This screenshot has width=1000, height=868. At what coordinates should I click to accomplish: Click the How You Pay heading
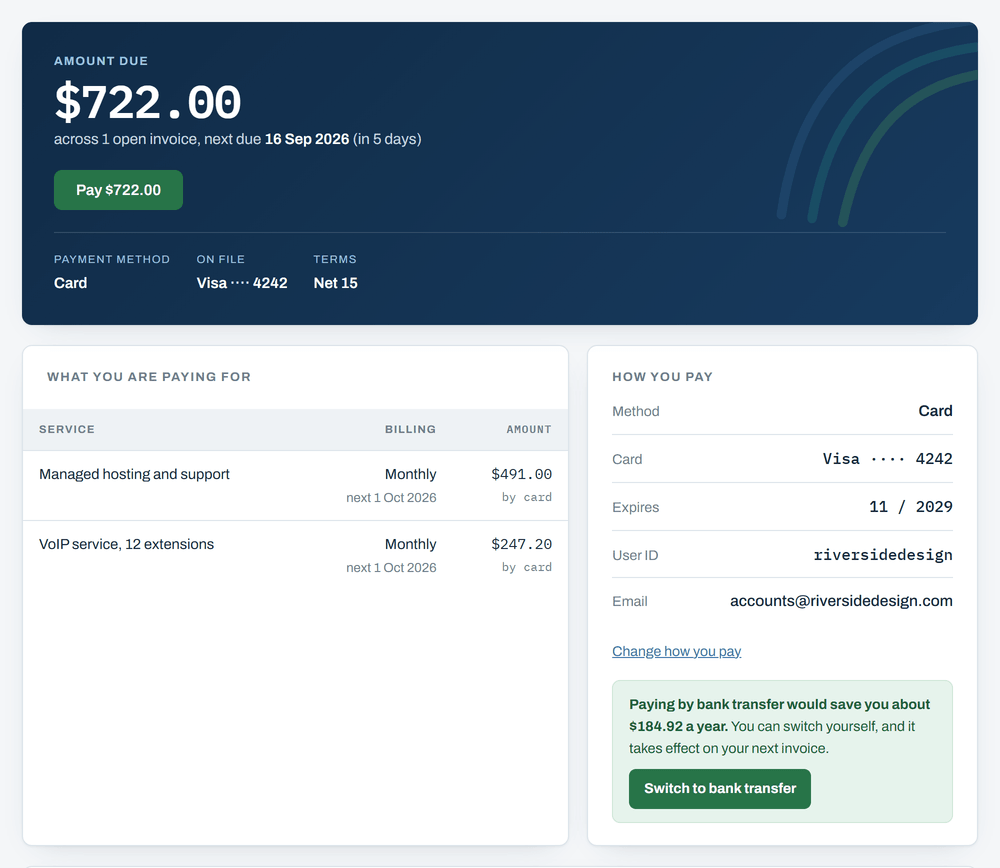[x=662, y=377]
